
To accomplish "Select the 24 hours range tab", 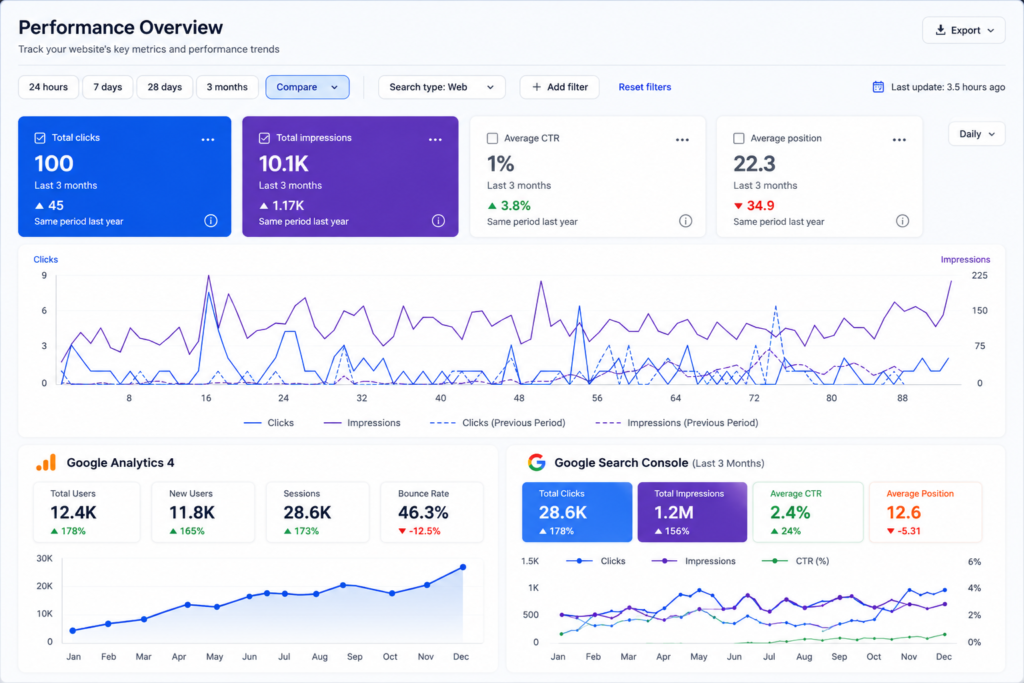I will coord(48,87).
